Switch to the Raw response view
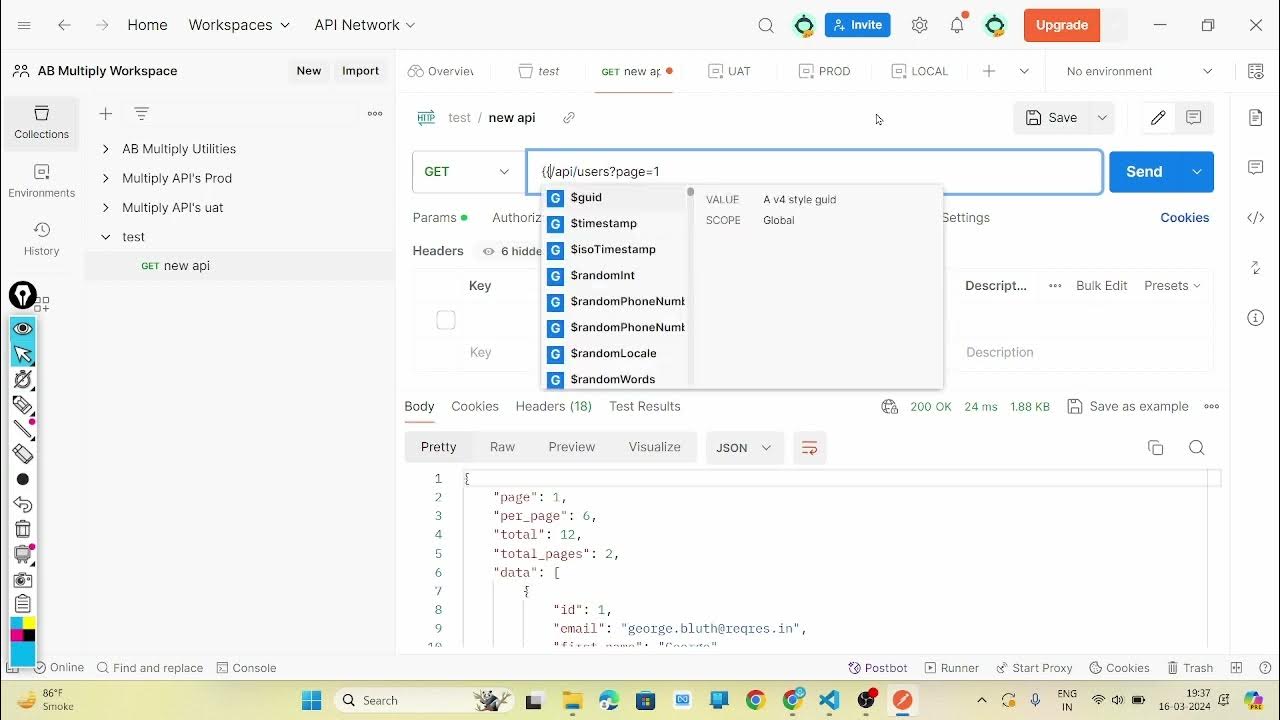Viewport: 1280px width, 720px height. tap(502, 448)
